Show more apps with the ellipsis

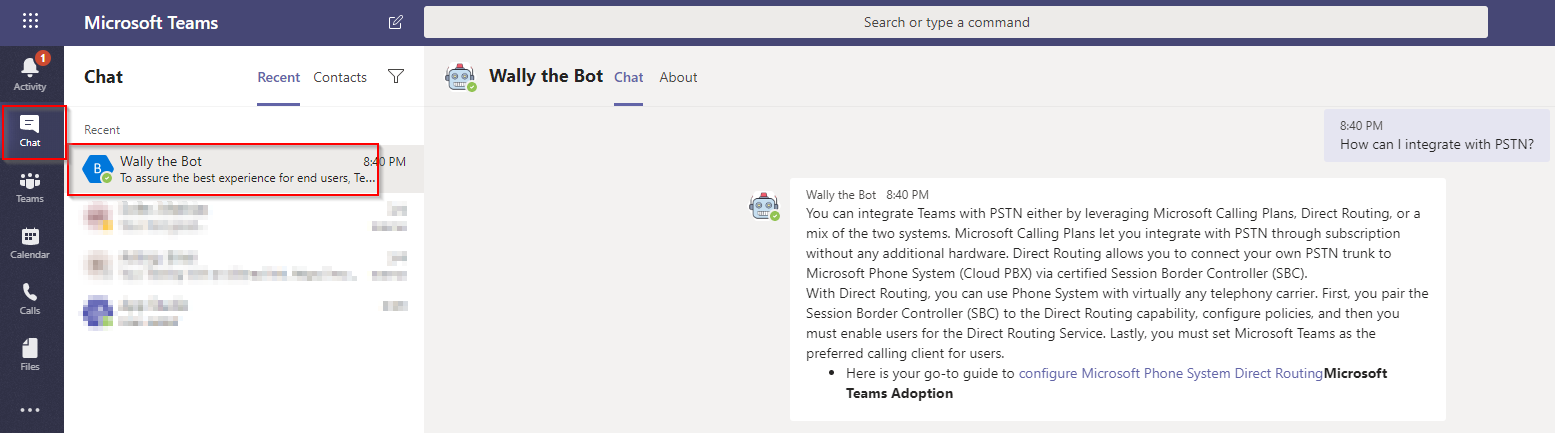click(31, 409)
